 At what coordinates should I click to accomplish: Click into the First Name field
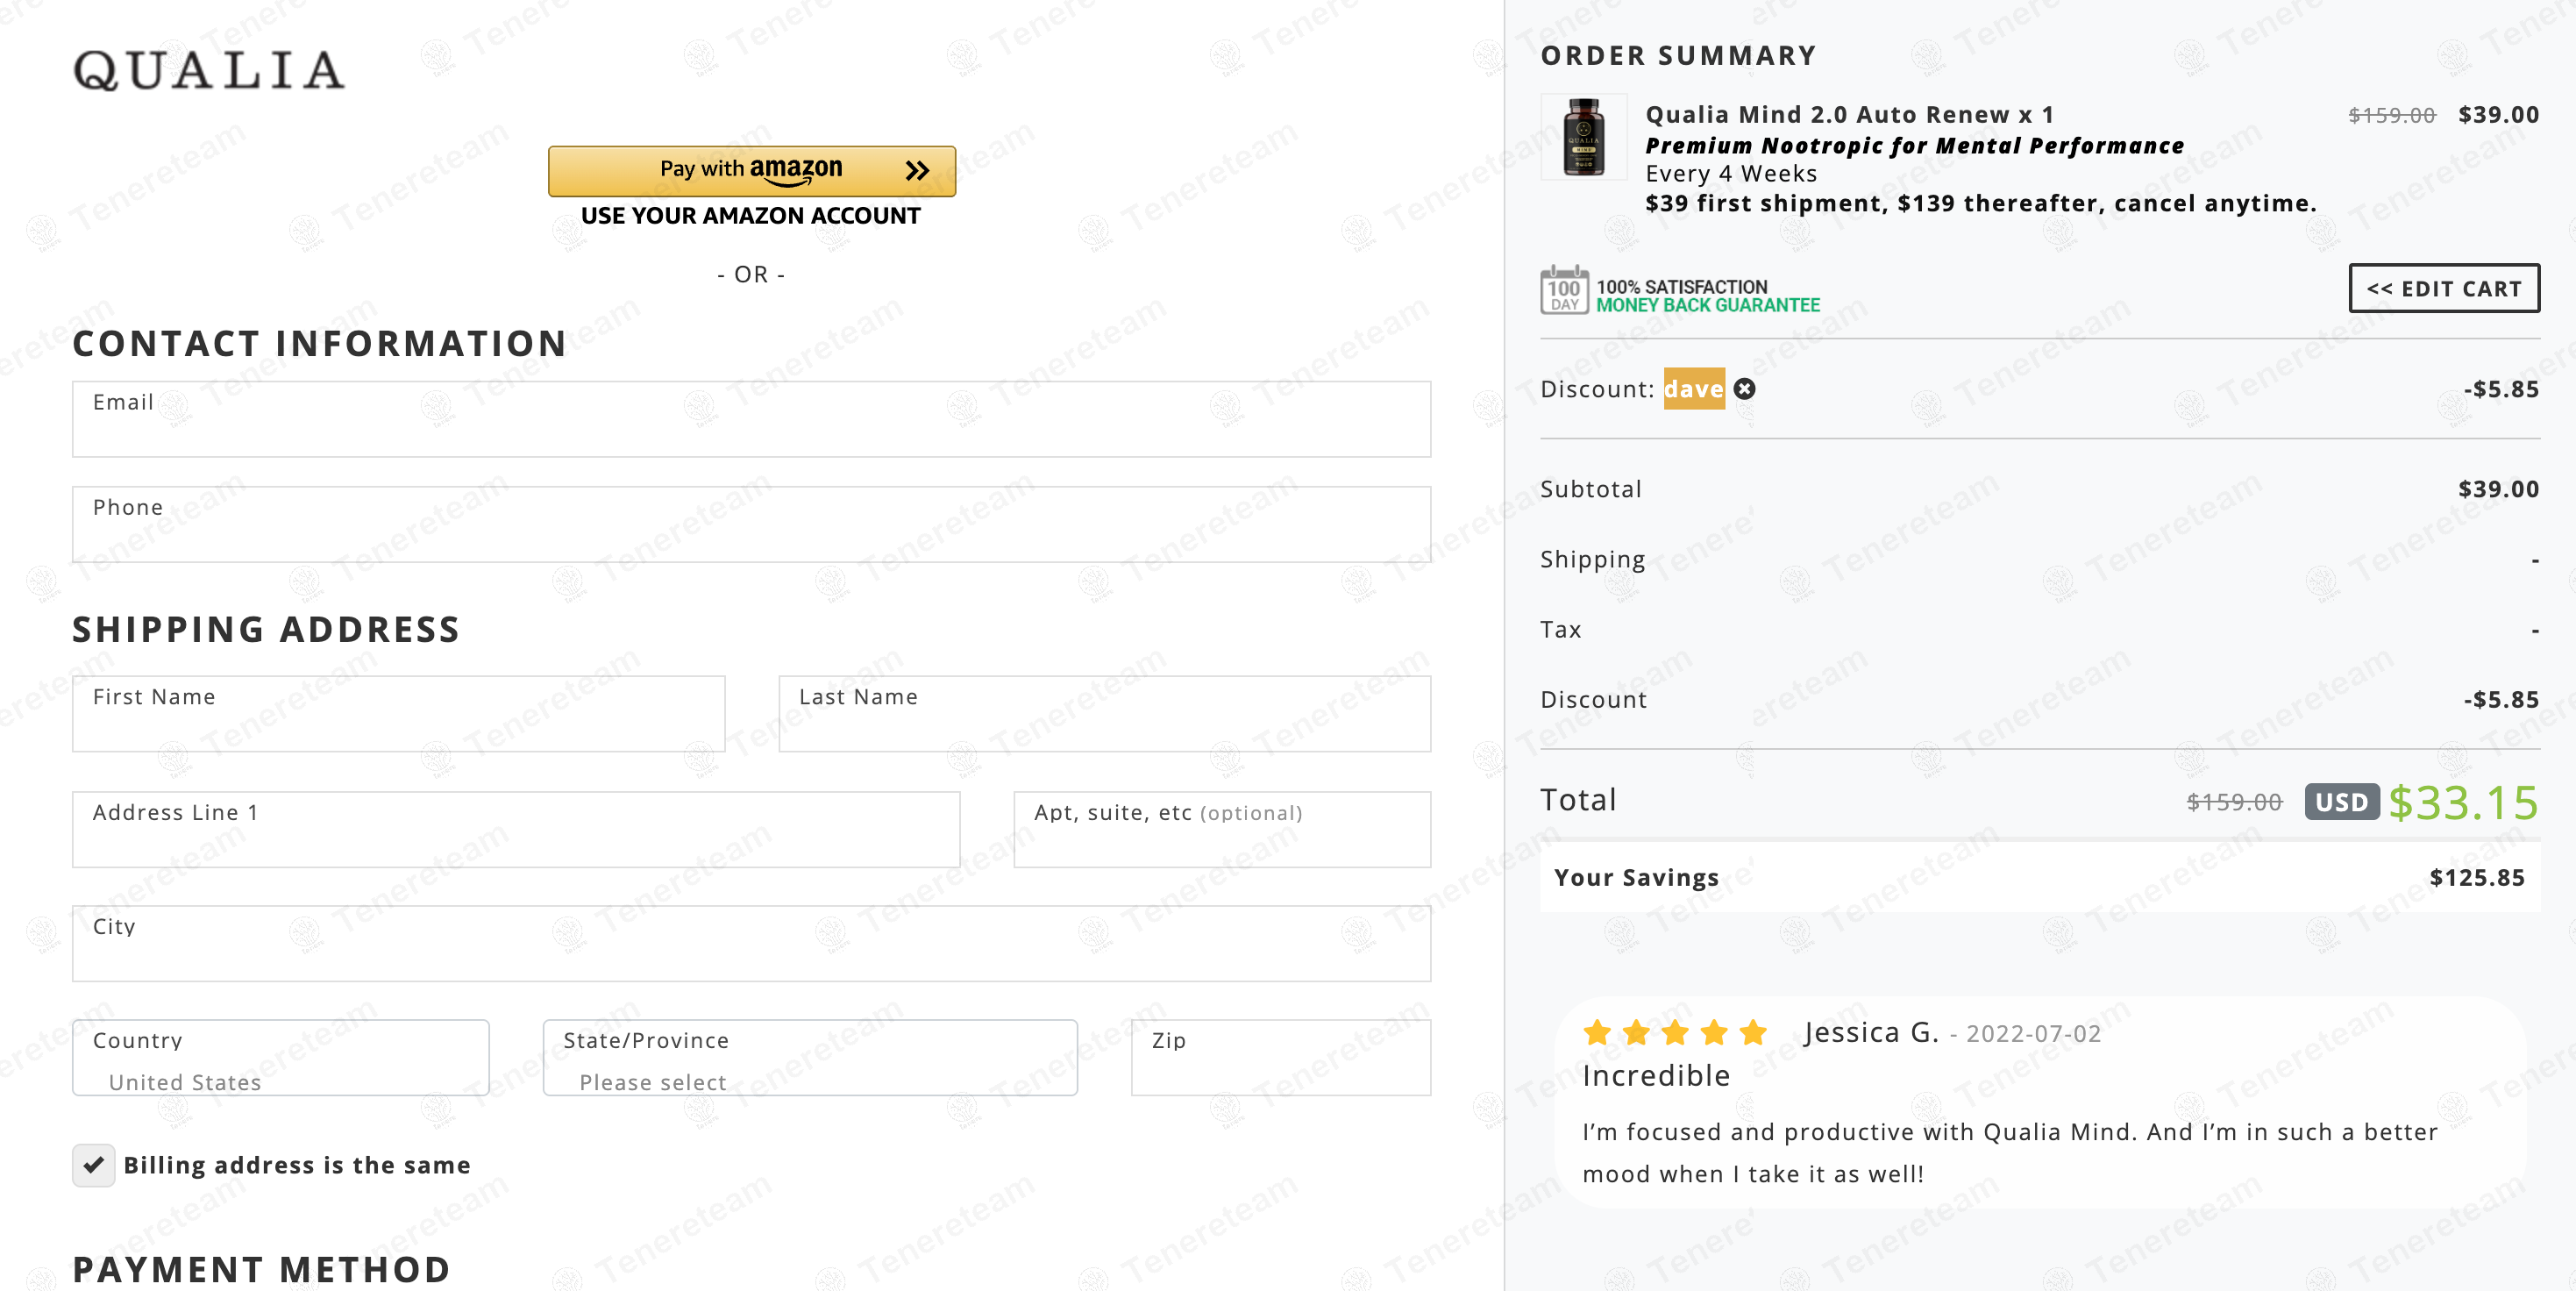pos(399,714)
